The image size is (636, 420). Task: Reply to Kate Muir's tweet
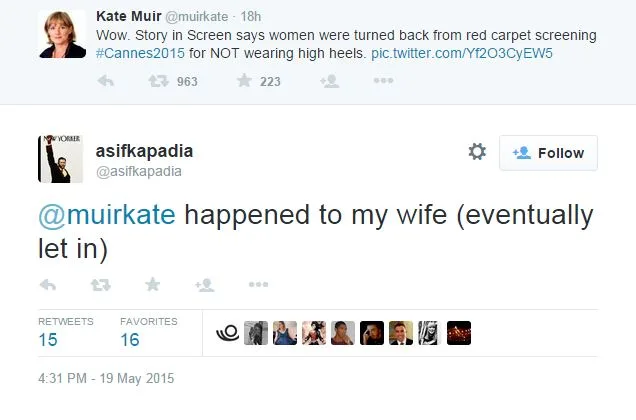coord(105,82)
